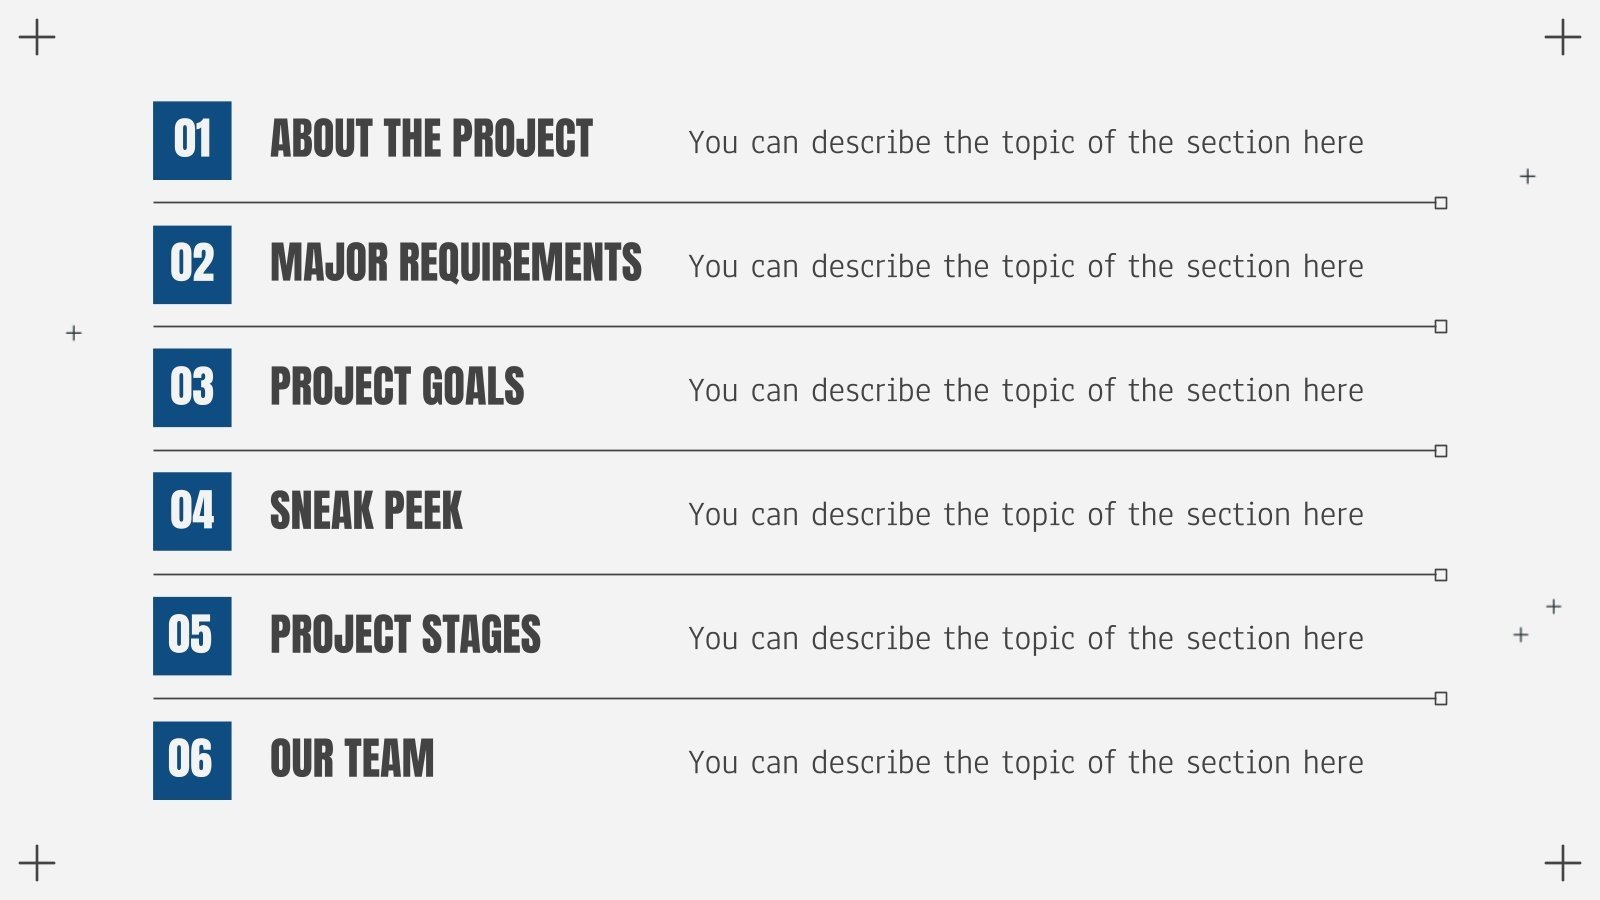
Task: Click the description text beside About the Project
Action: (1025, 143)
